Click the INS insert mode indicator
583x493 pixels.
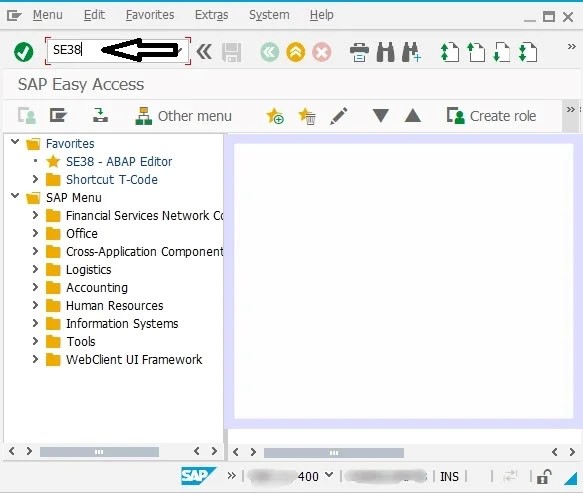(449, 476)
